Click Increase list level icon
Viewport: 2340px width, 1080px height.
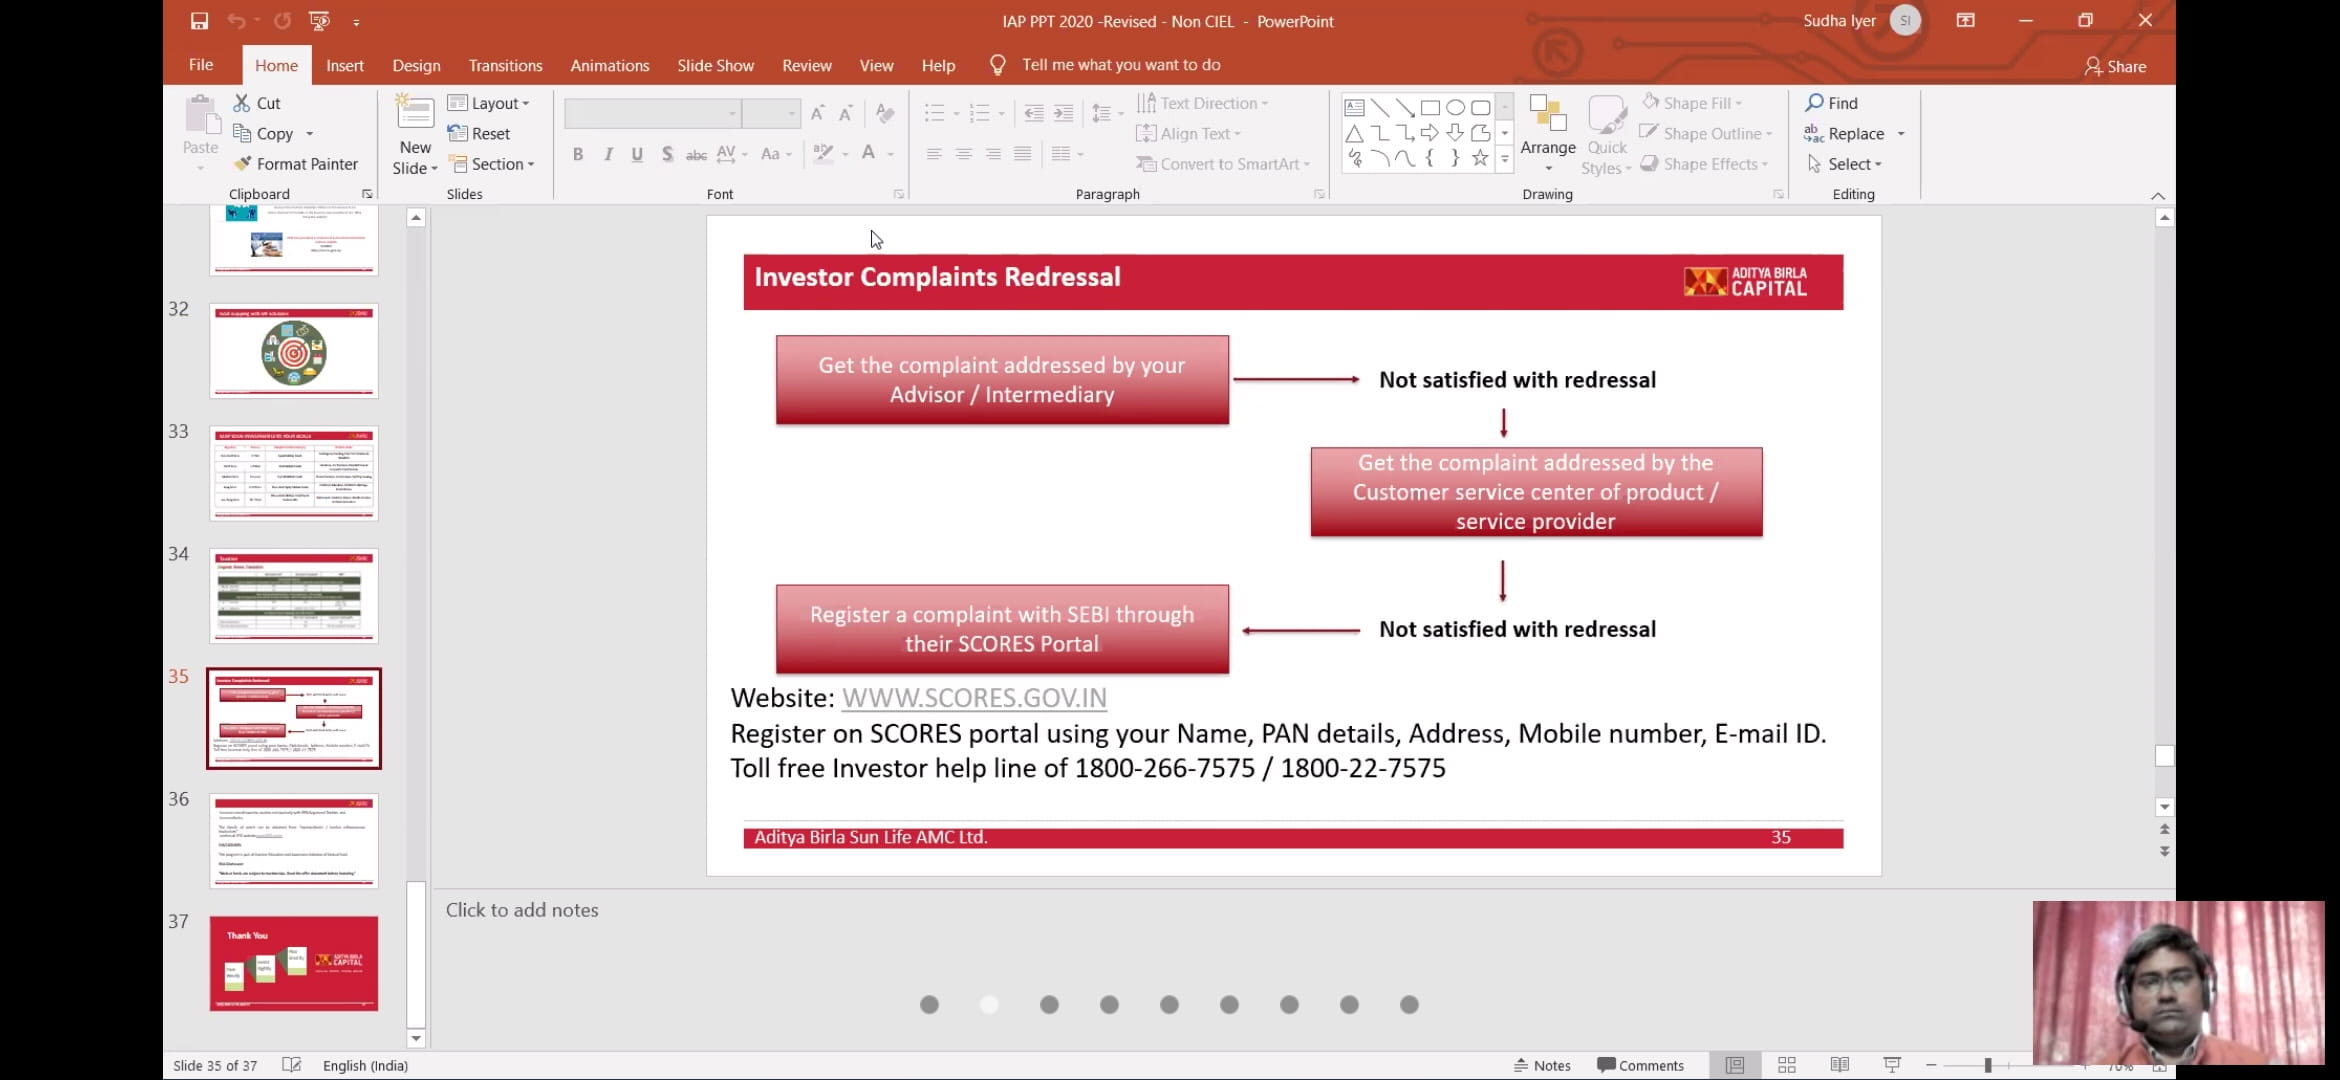(1064, 113)
